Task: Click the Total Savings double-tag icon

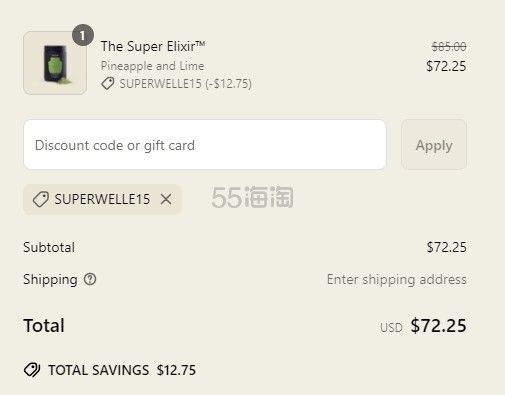Action: [32, 370]
